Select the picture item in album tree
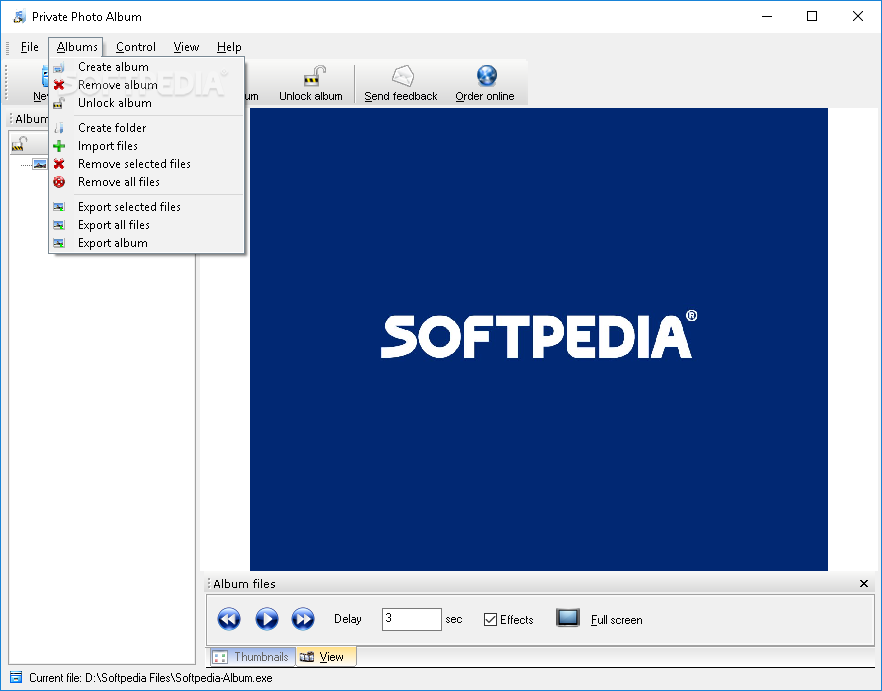This screenshot has height=691, width=882. click(39, 164)
